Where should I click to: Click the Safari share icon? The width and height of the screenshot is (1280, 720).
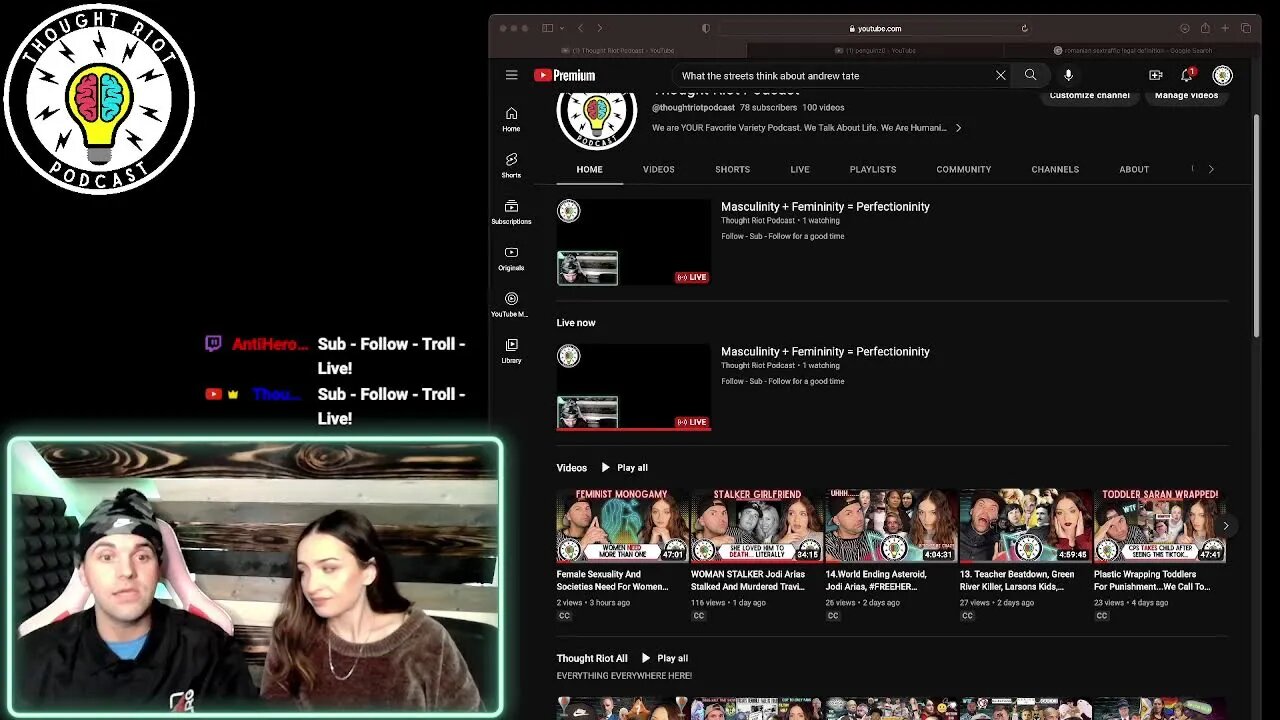click(x=1205, y=28)
